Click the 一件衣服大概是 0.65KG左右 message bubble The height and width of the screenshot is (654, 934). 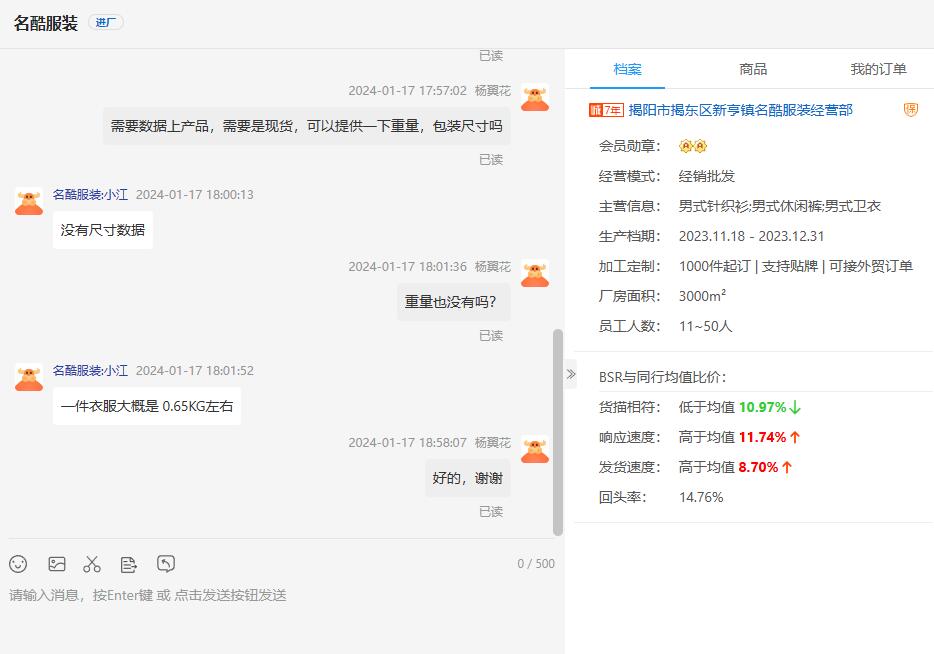pos(147,407)
